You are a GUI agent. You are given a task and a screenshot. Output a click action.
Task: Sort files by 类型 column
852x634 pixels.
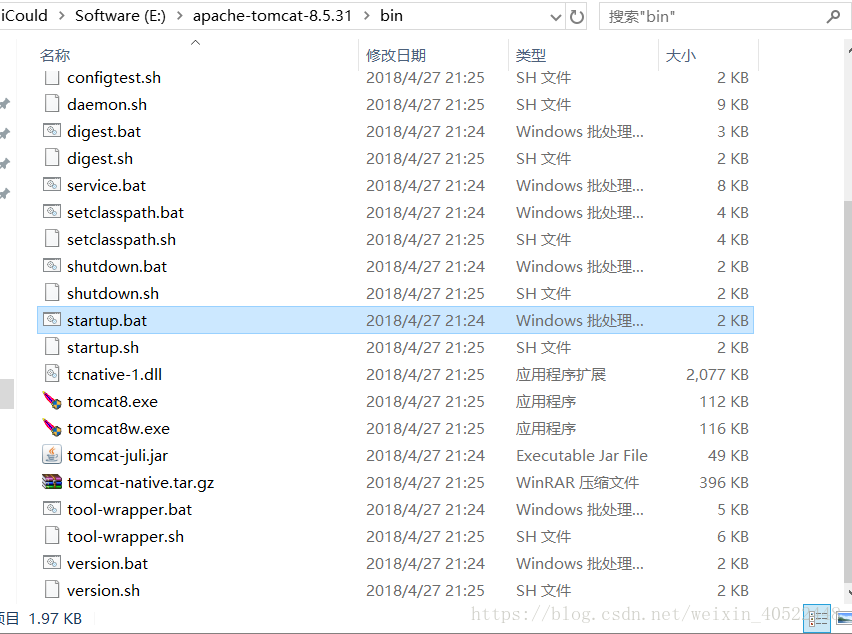pyautogui.click(x=530, y=55)
